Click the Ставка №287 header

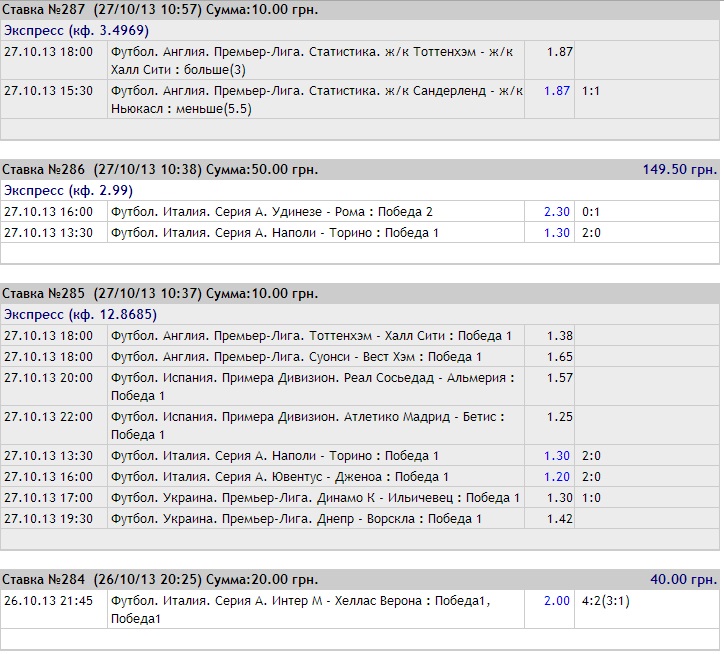[160, 9]
